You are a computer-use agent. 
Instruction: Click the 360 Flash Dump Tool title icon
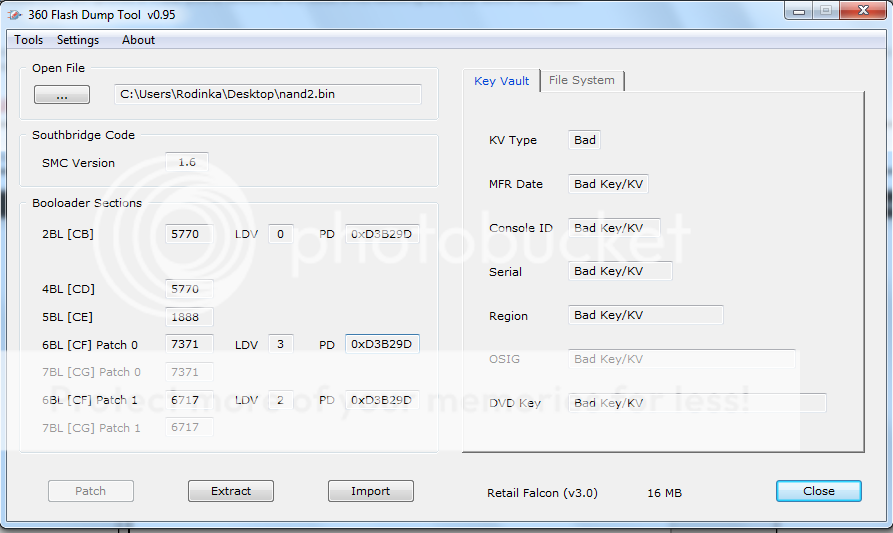[x=15, y=13]
